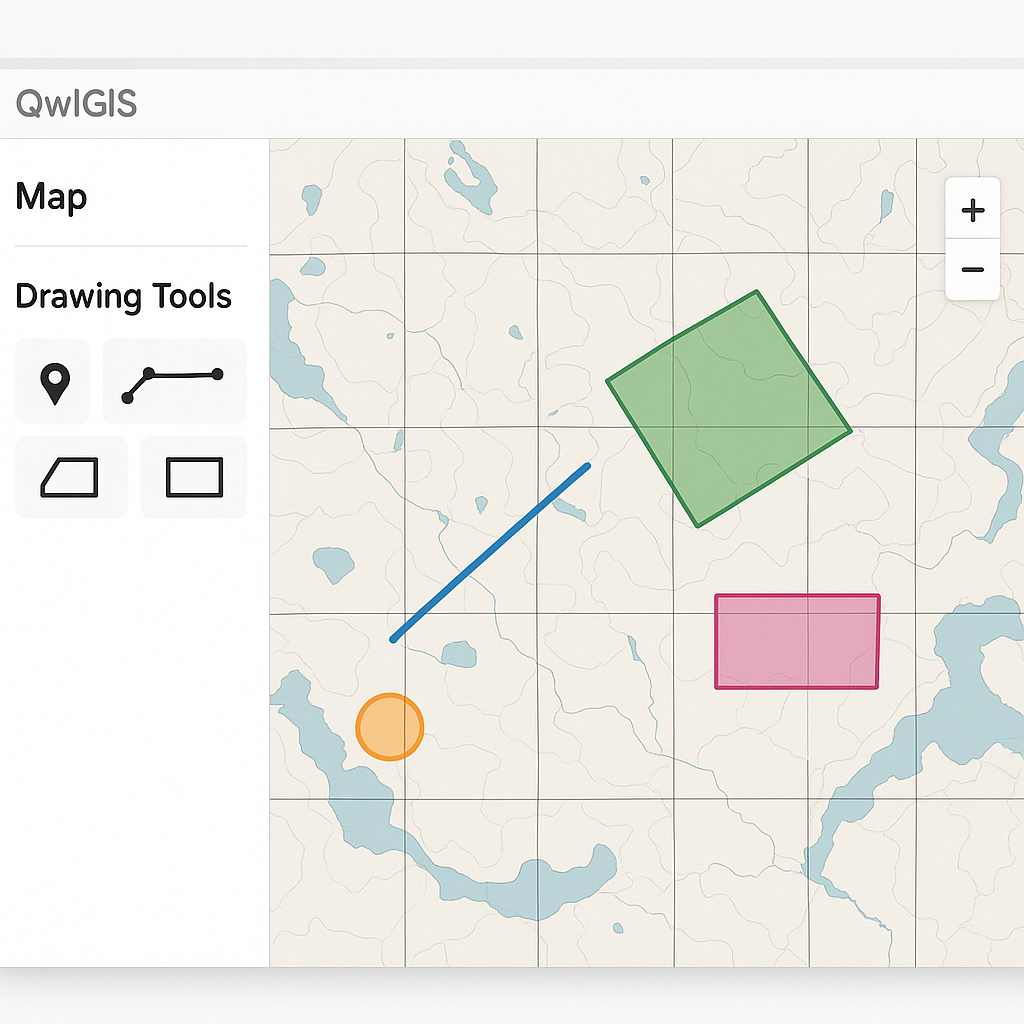This screenshot has width=1024, height=1024.
Task: Click the bottom vertex of the green polygon
Action: click(698, 525)
